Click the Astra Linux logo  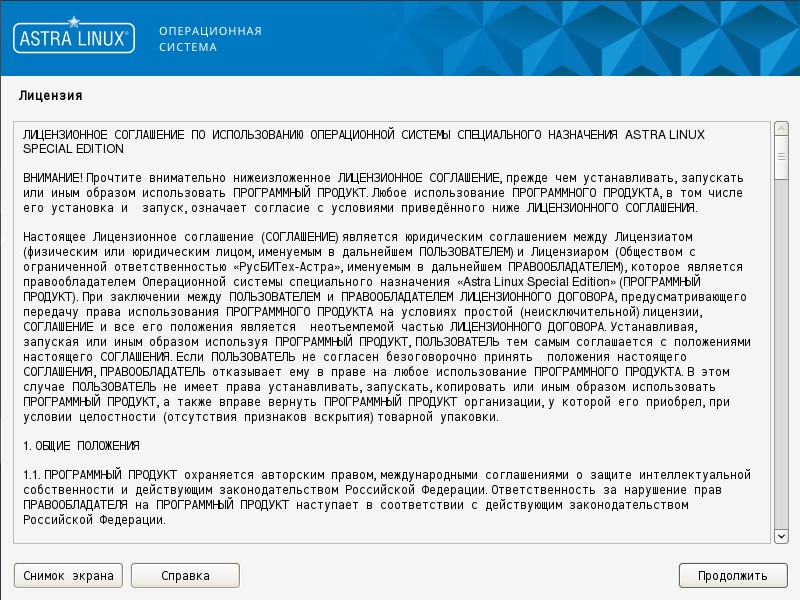(73, 39)
